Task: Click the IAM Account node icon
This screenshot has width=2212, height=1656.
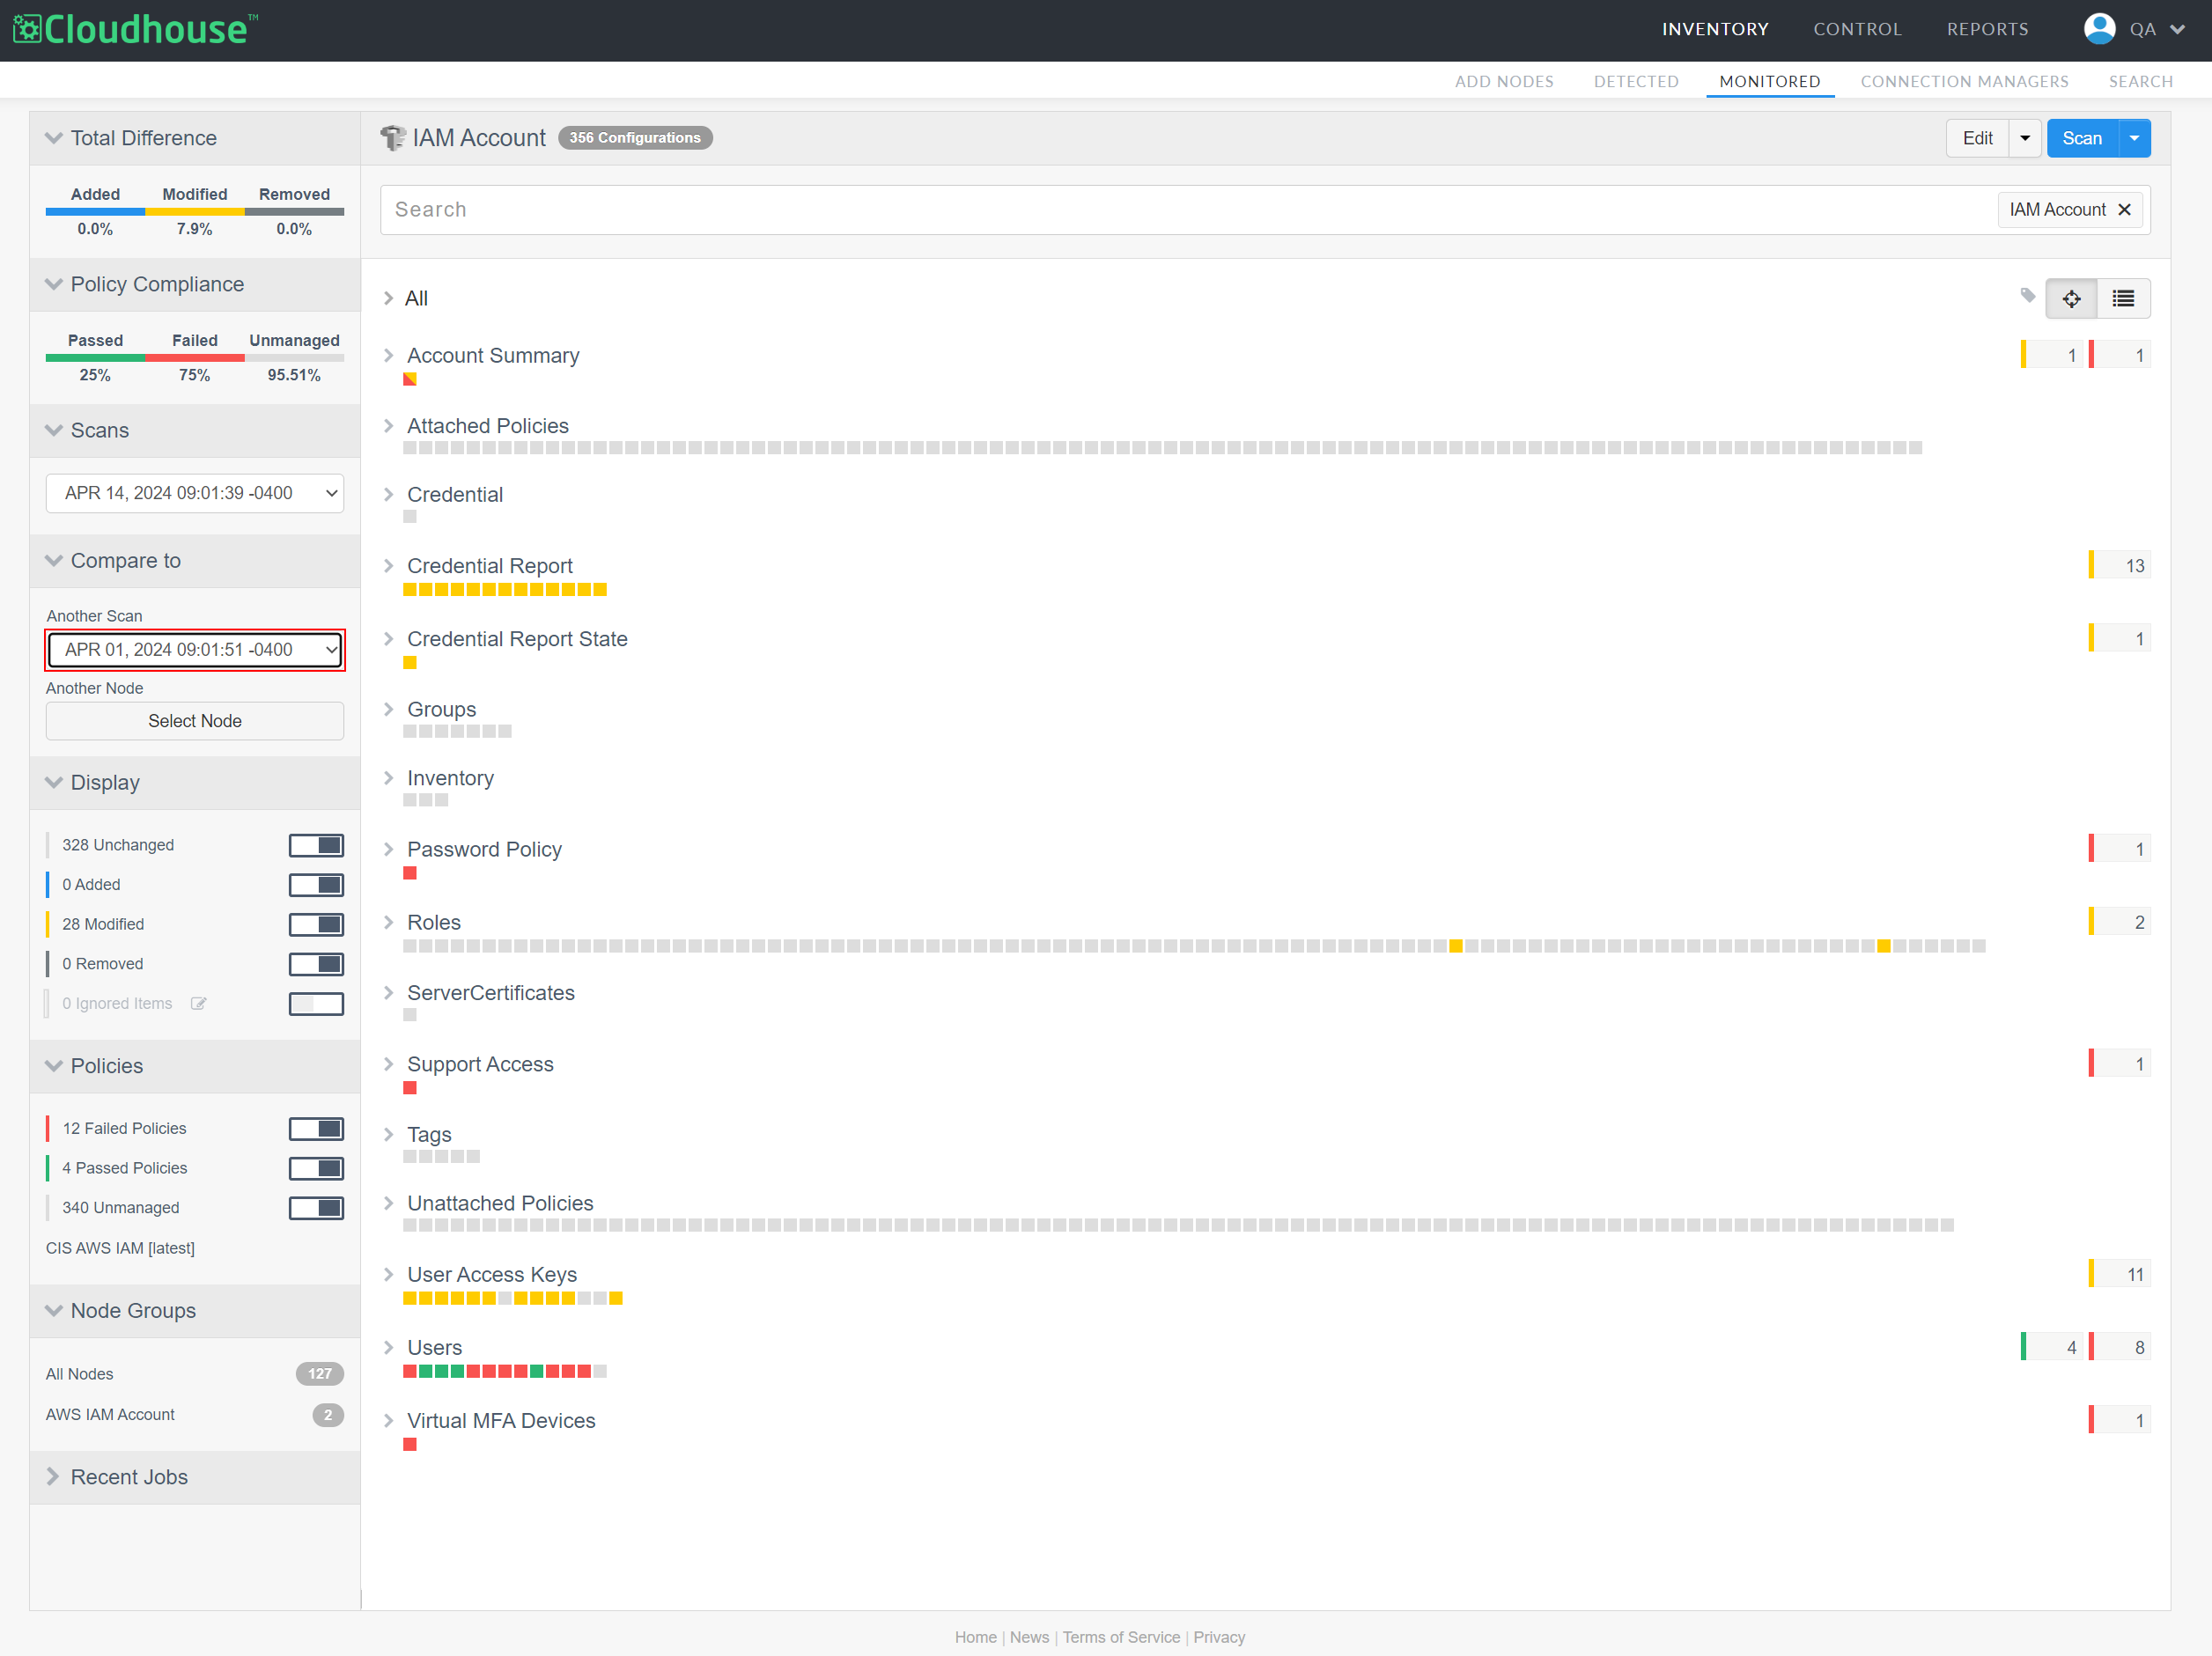Action: point(393,138)
